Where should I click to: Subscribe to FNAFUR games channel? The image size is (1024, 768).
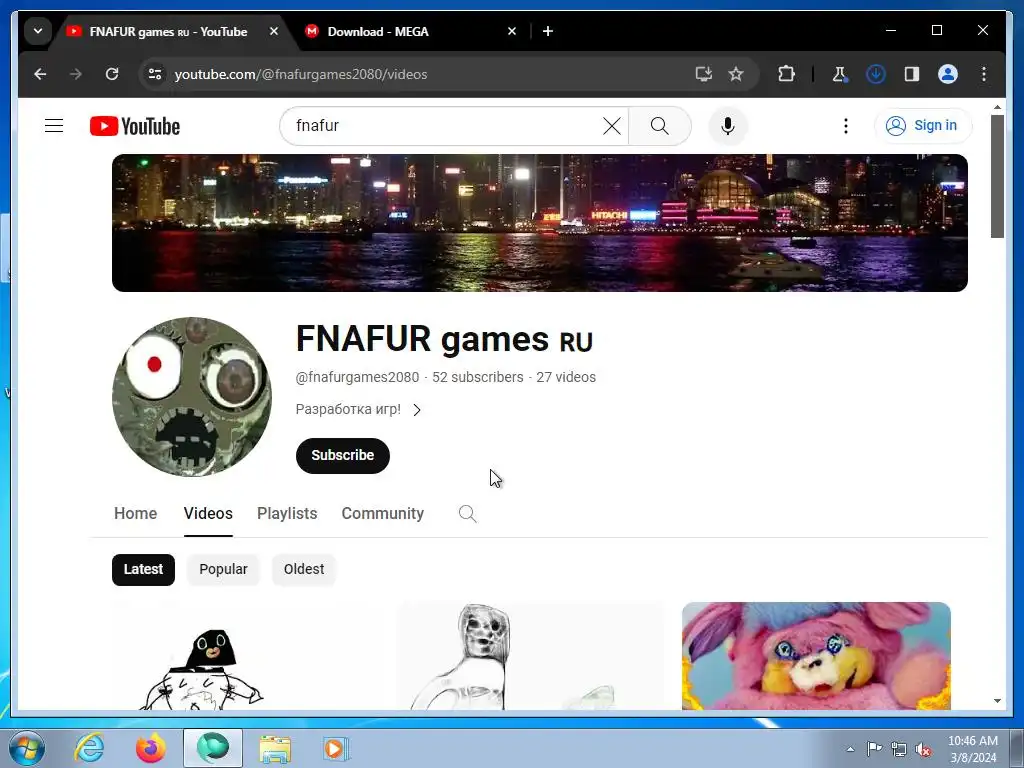(343, 455)
